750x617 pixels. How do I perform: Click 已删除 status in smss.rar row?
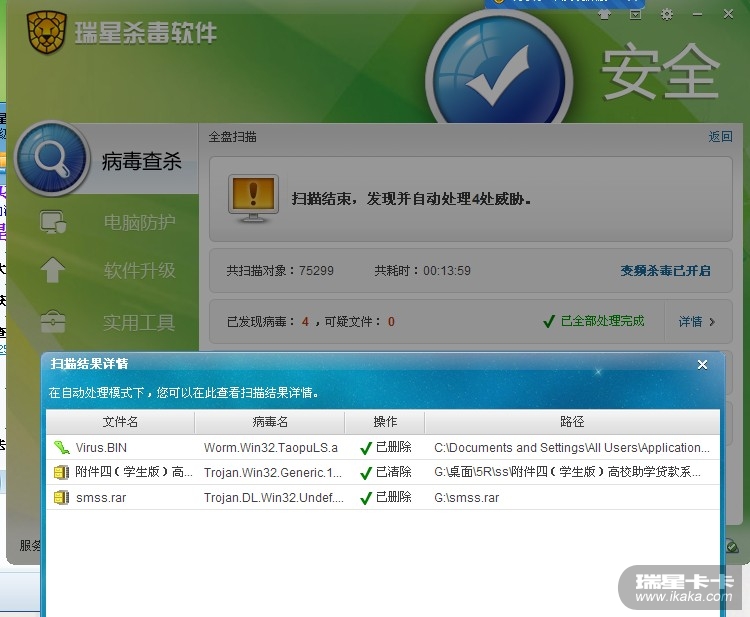394,497
